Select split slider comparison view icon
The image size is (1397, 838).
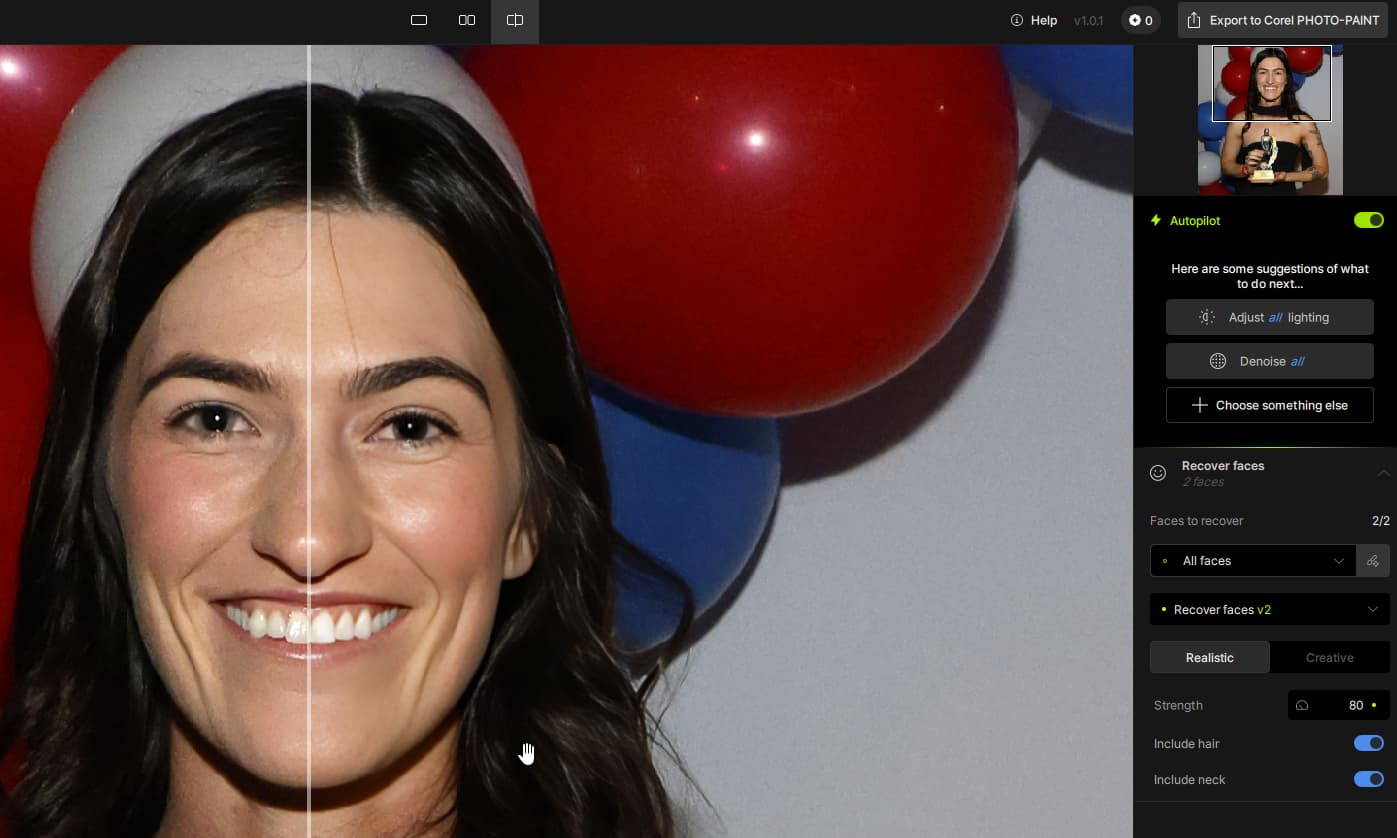click(x=515, y=20)
